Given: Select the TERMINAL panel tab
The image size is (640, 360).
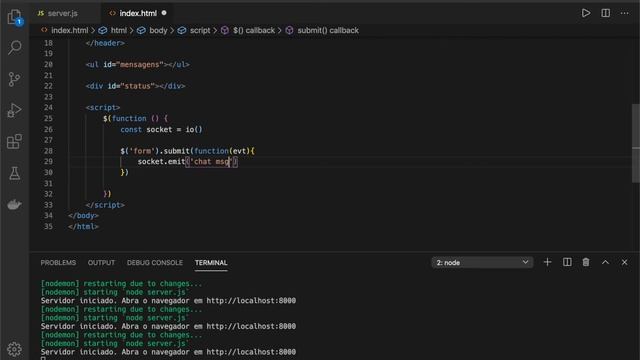Looking at the screenshot, I should pyautogui.click(x=211, y=262).
